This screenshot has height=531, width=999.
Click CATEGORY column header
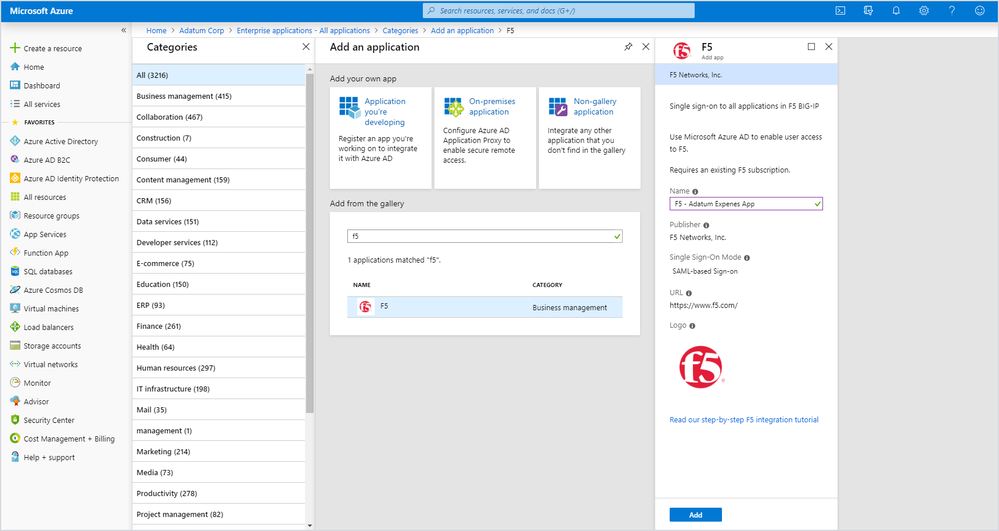click(547, 285)
